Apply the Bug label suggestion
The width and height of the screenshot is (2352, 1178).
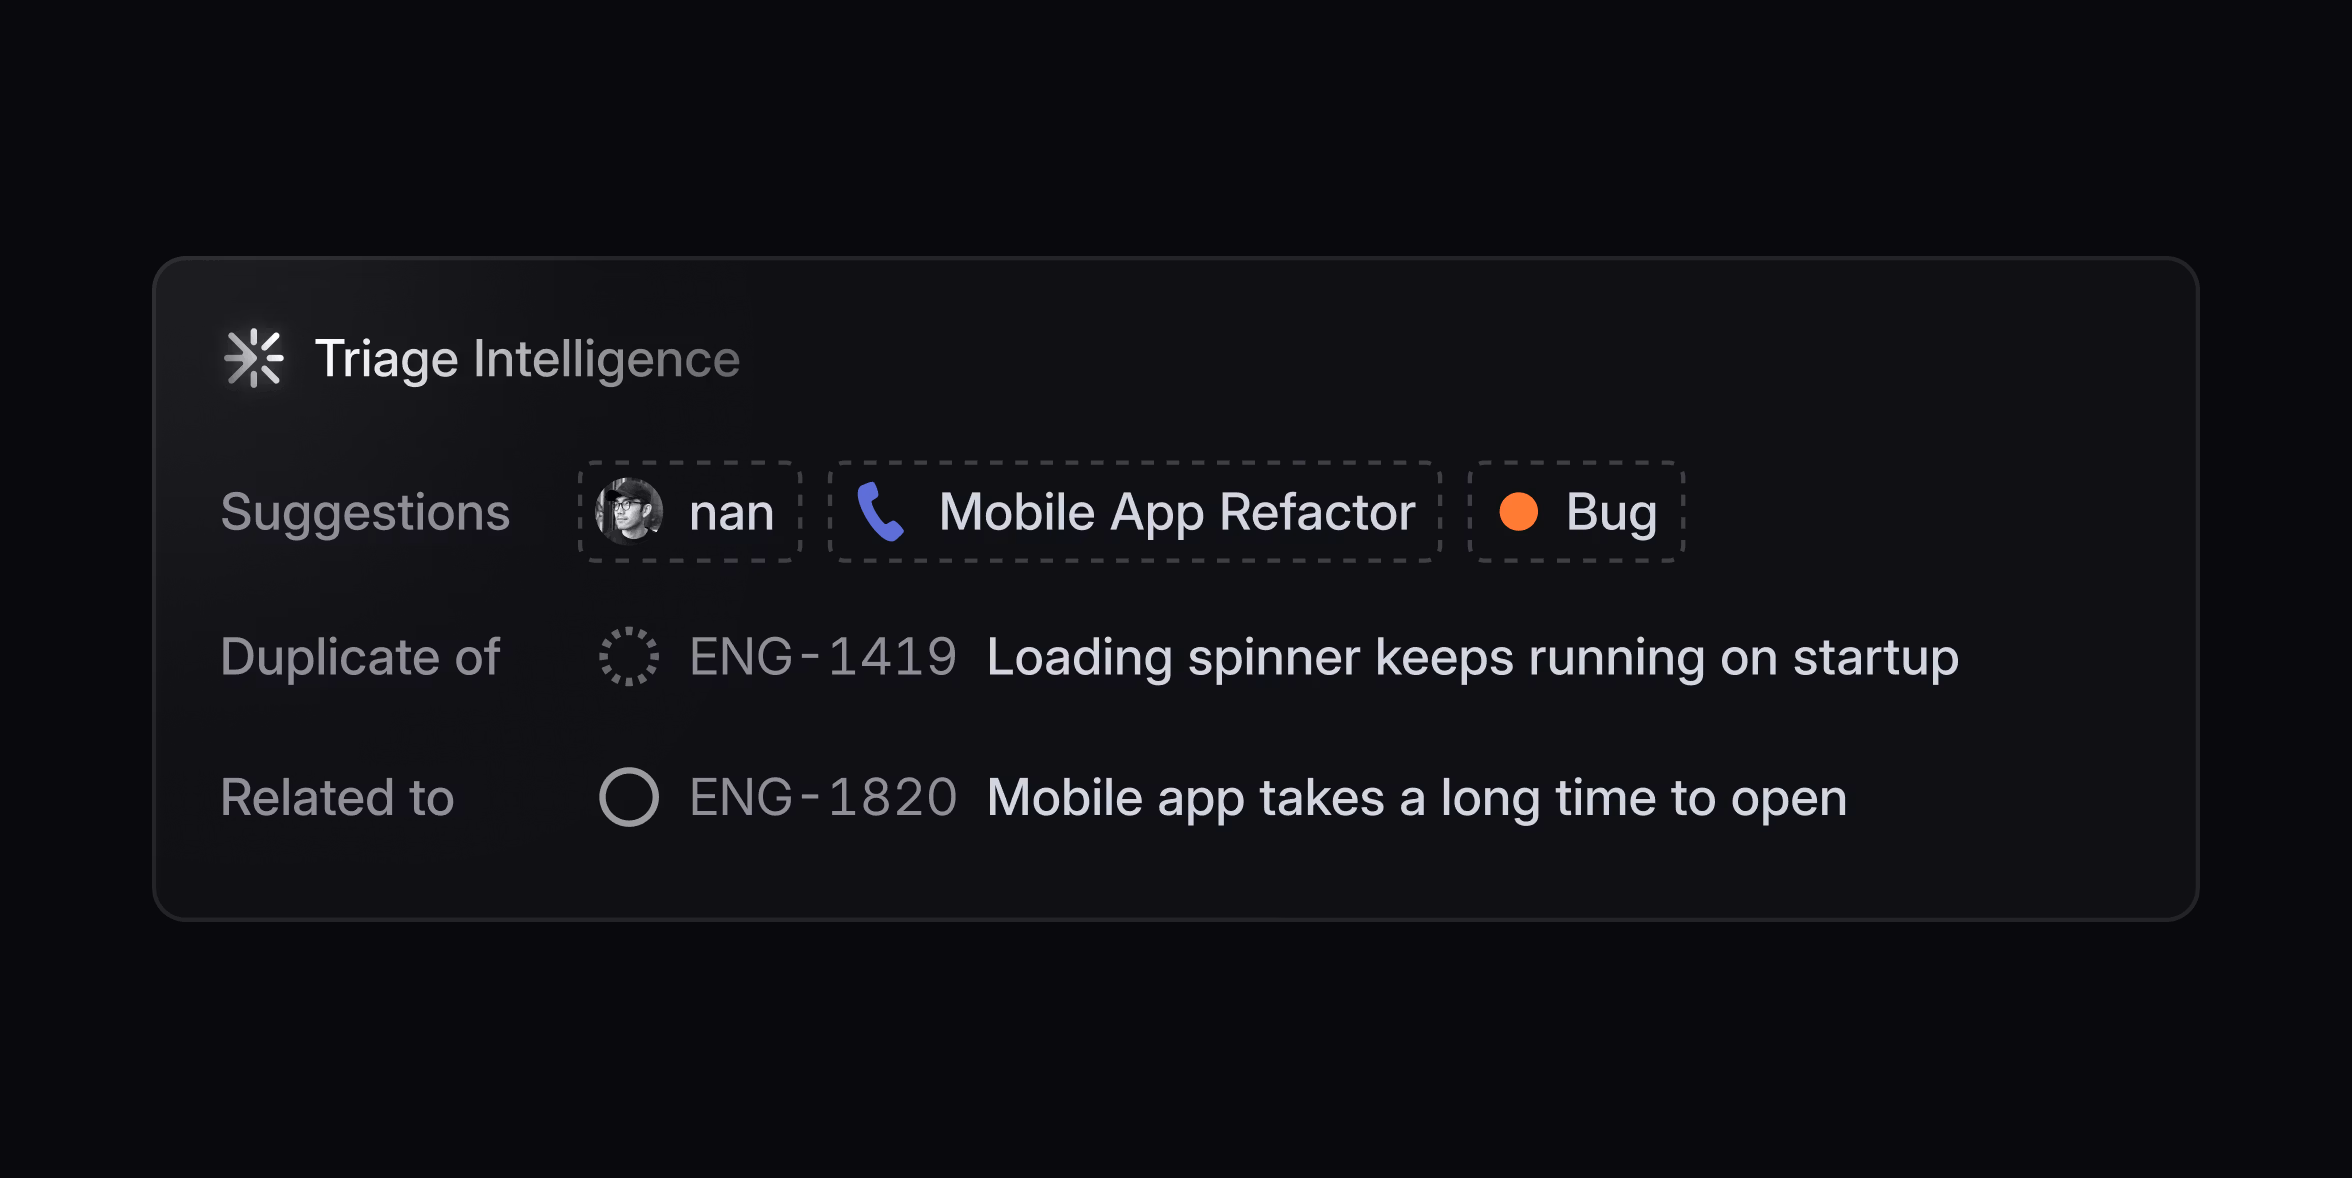(1575, 512)
